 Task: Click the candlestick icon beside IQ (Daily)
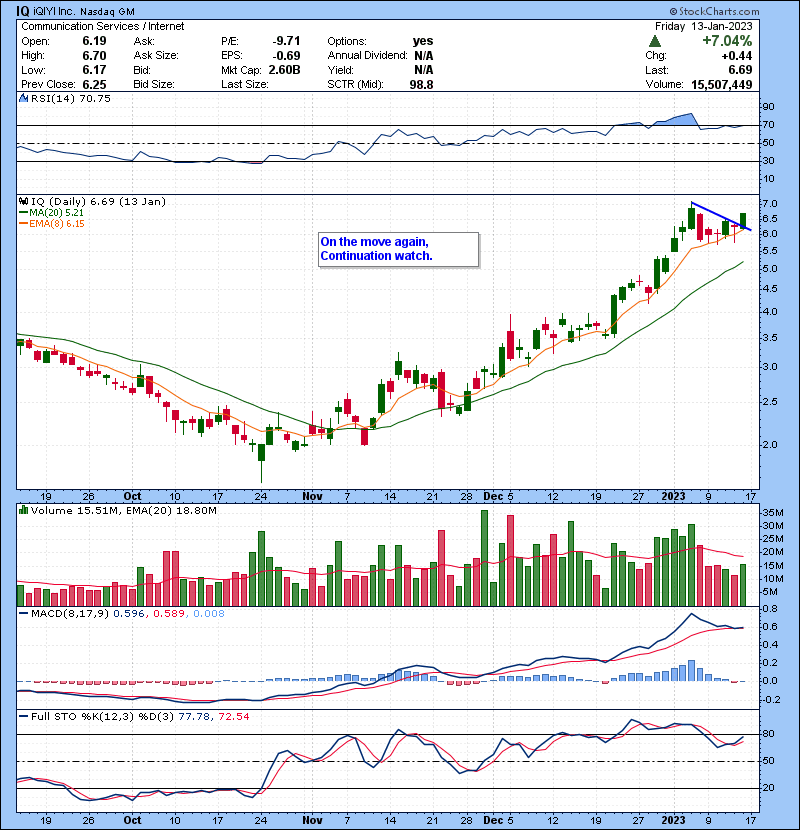tap(24, 202)
